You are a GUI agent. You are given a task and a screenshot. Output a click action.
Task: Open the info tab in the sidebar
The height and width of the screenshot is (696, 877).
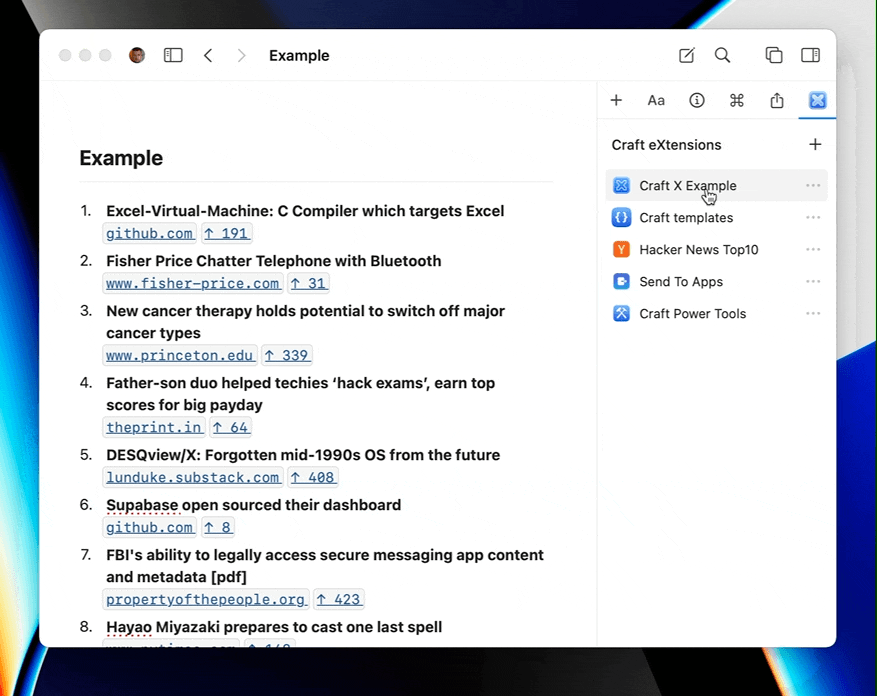[x=696, y=100]
